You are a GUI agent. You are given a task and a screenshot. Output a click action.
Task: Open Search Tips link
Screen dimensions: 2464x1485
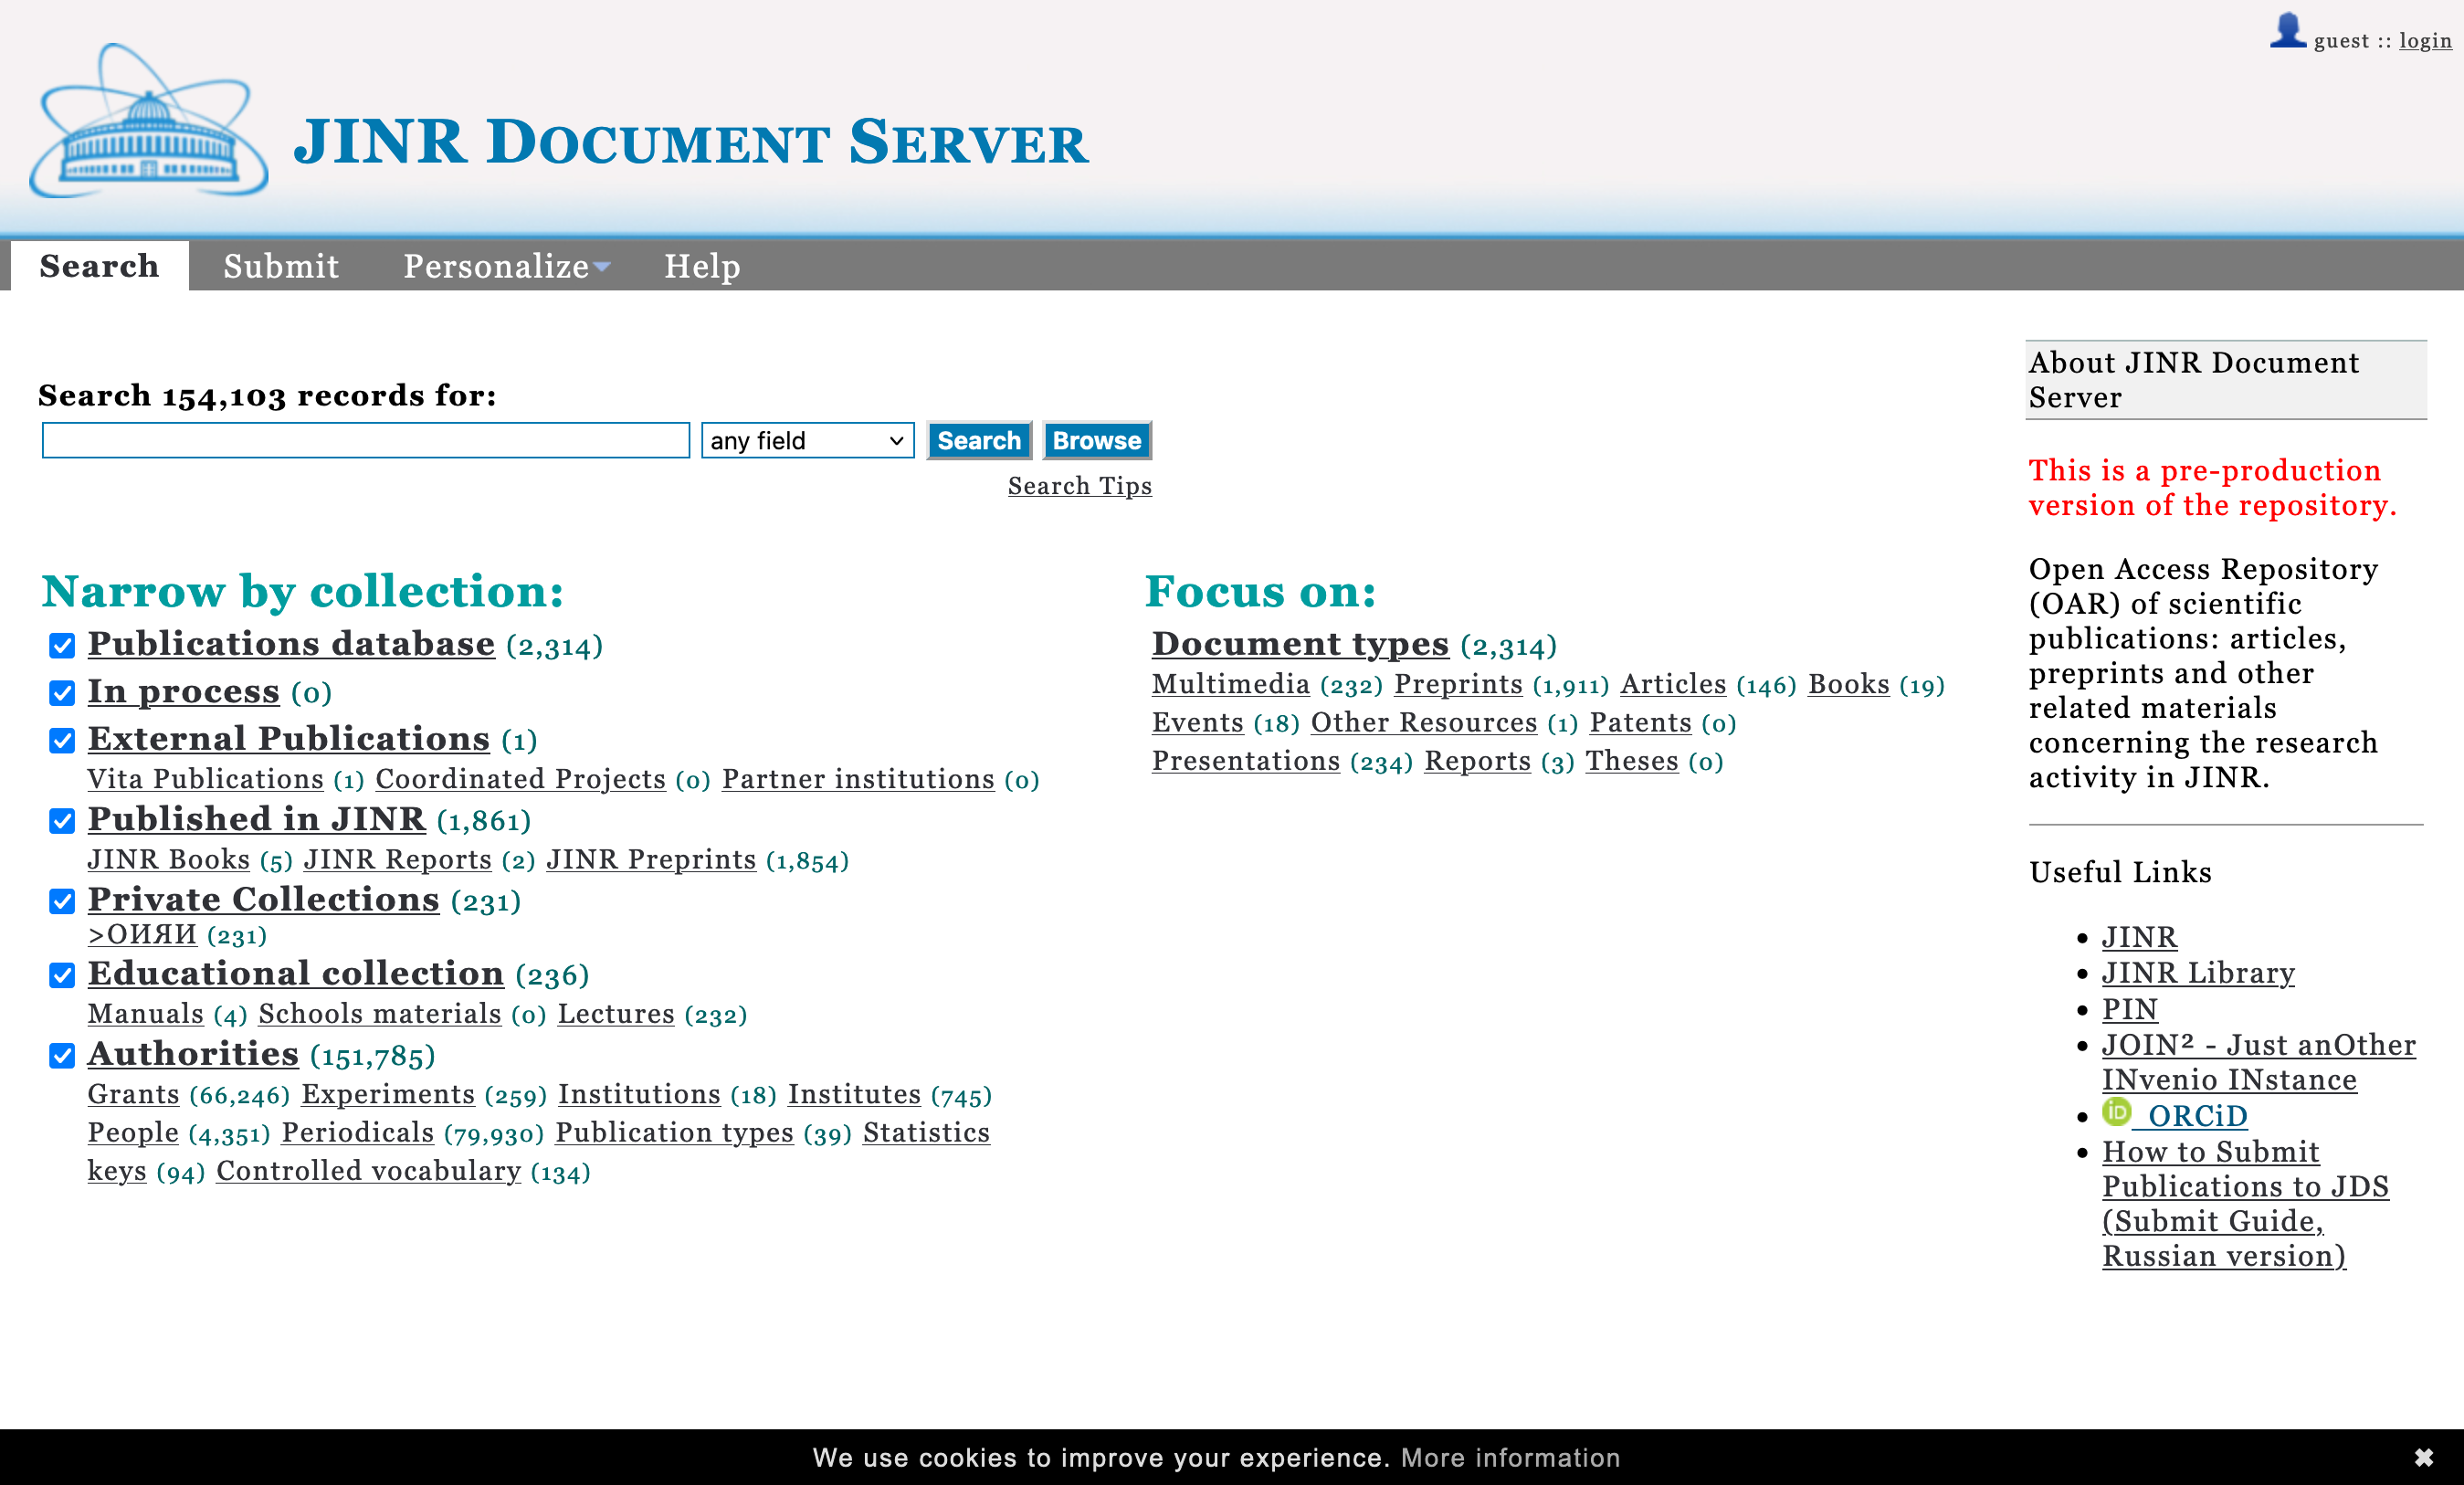click(x=1079, y=485)
